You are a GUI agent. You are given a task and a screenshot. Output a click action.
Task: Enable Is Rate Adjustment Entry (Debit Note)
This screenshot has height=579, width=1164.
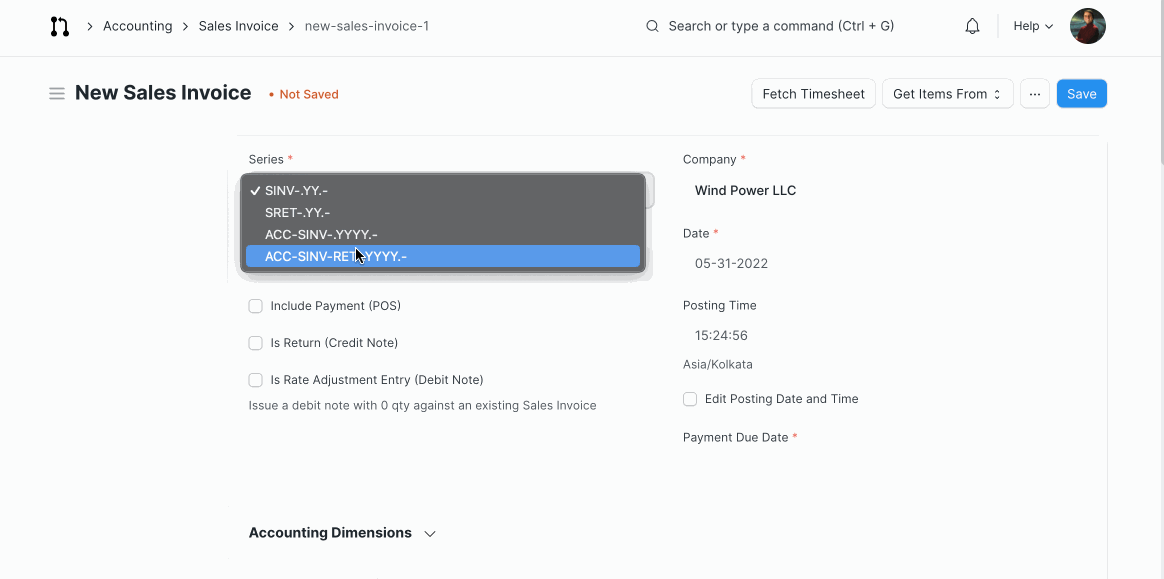pyautogui.click(x=255, y=380)
